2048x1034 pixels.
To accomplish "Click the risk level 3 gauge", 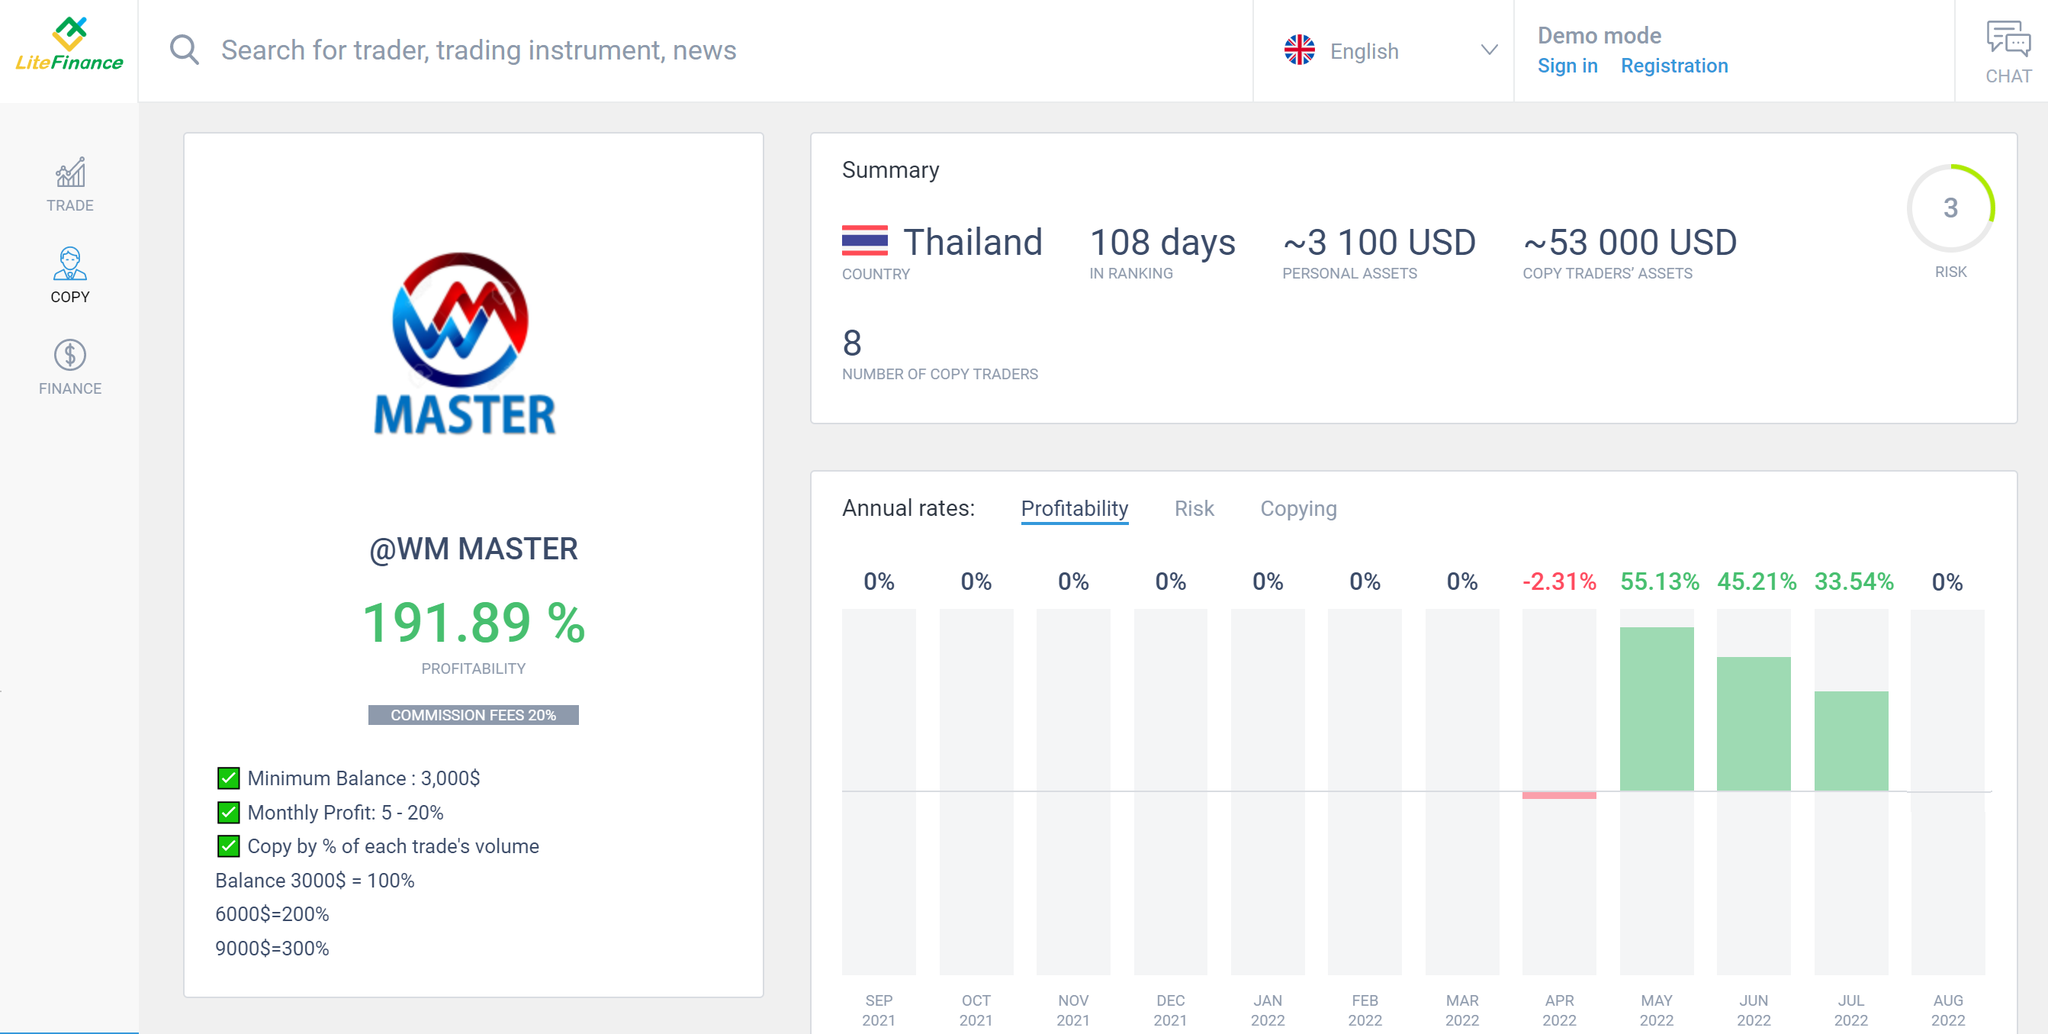I will click(1950, 208).
